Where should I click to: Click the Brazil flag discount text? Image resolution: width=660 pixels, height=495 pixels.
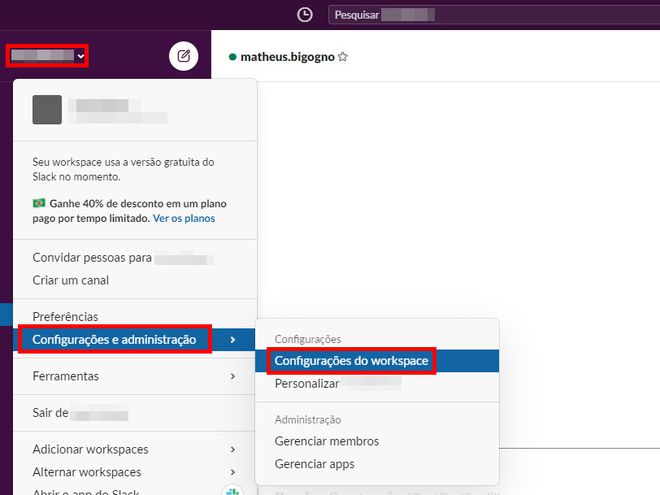click(130, 211)
